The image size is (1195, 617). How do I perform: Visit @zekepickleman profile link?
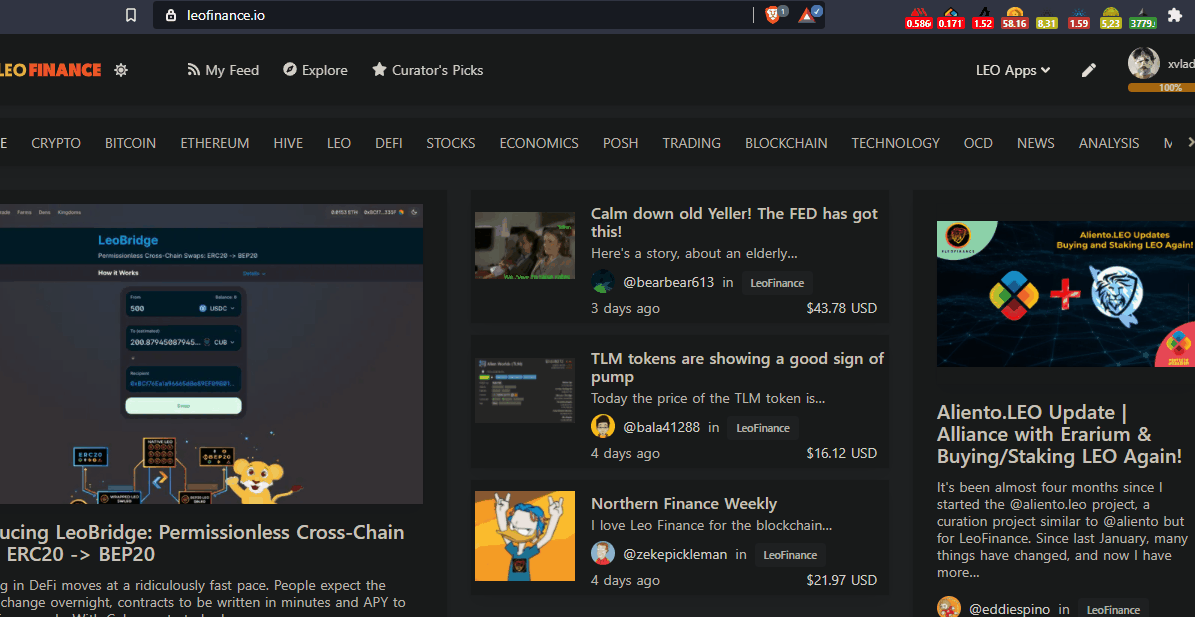[x=675, y=554]
